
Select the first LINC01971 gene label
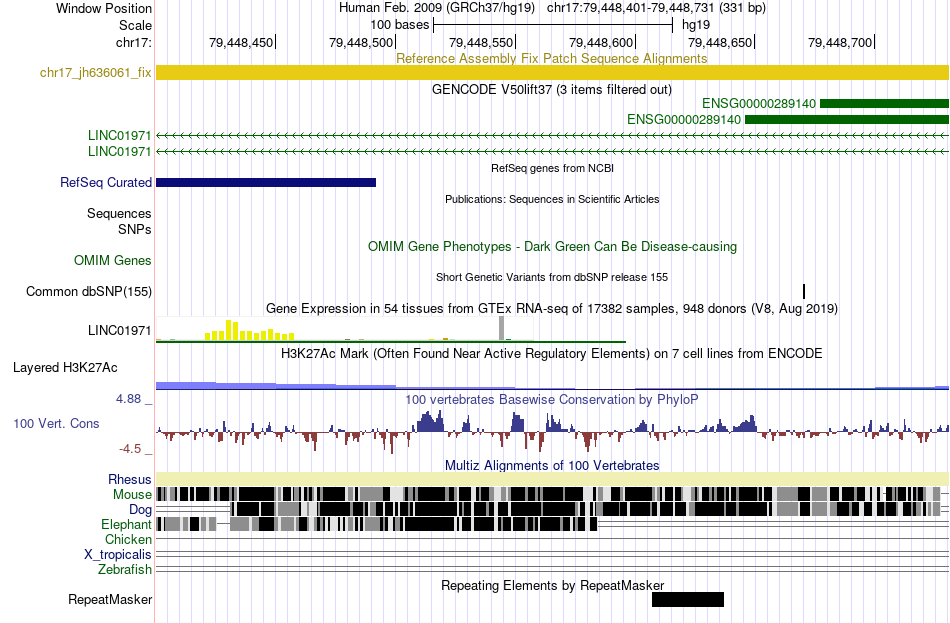tap(119, 135)
